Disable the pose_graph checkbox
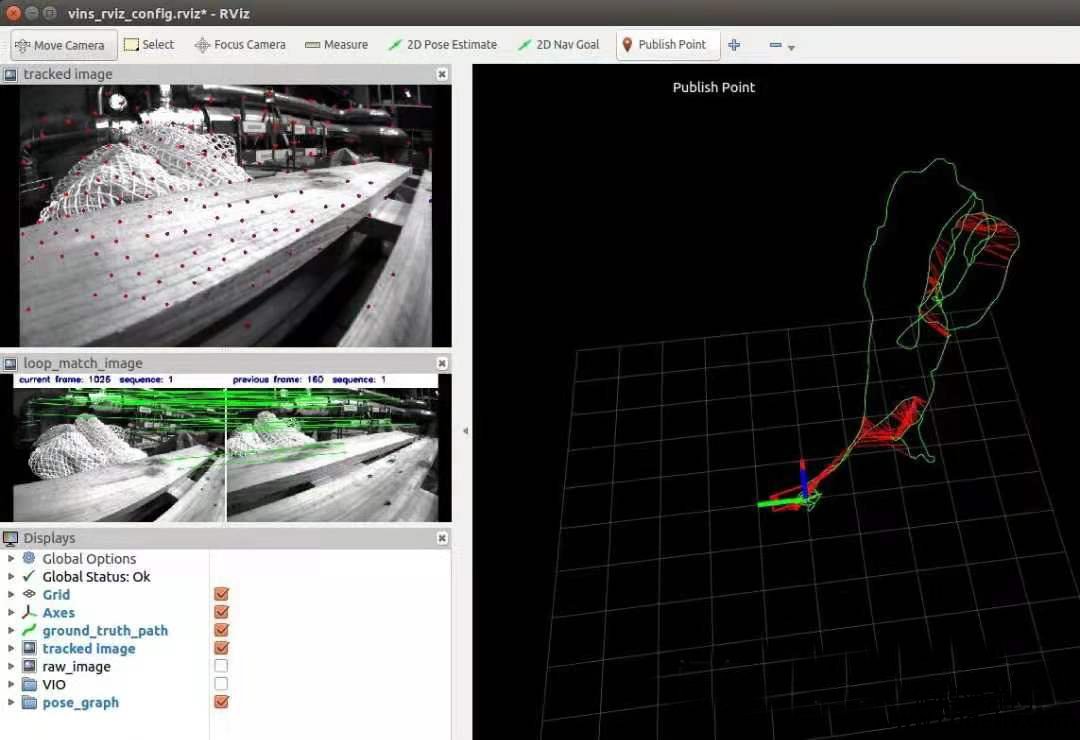Viewport: 1080px width, 740px height. coord(222,702)
